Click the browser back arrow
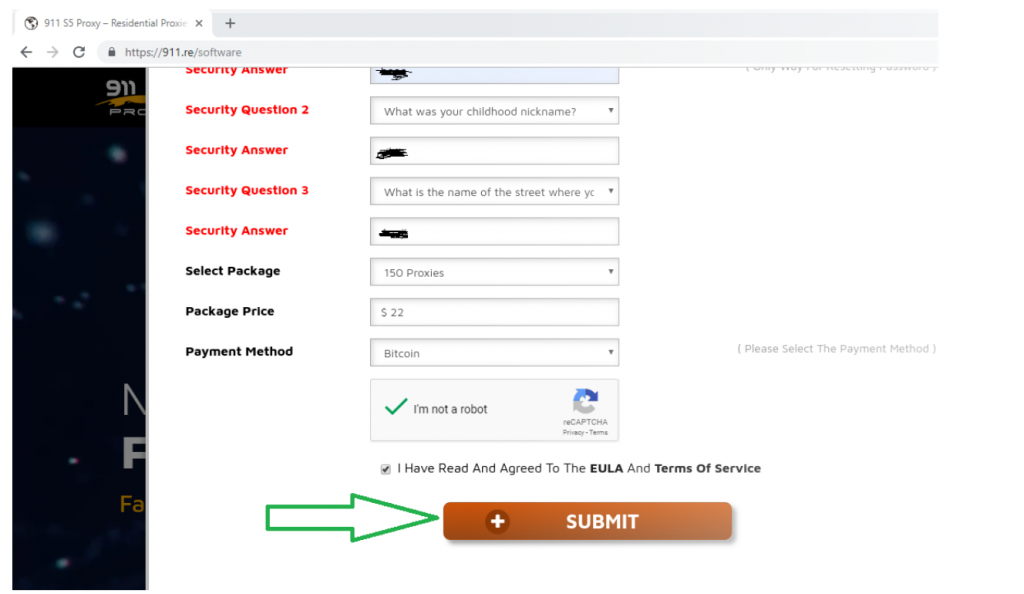 click(x=26, y=52)
